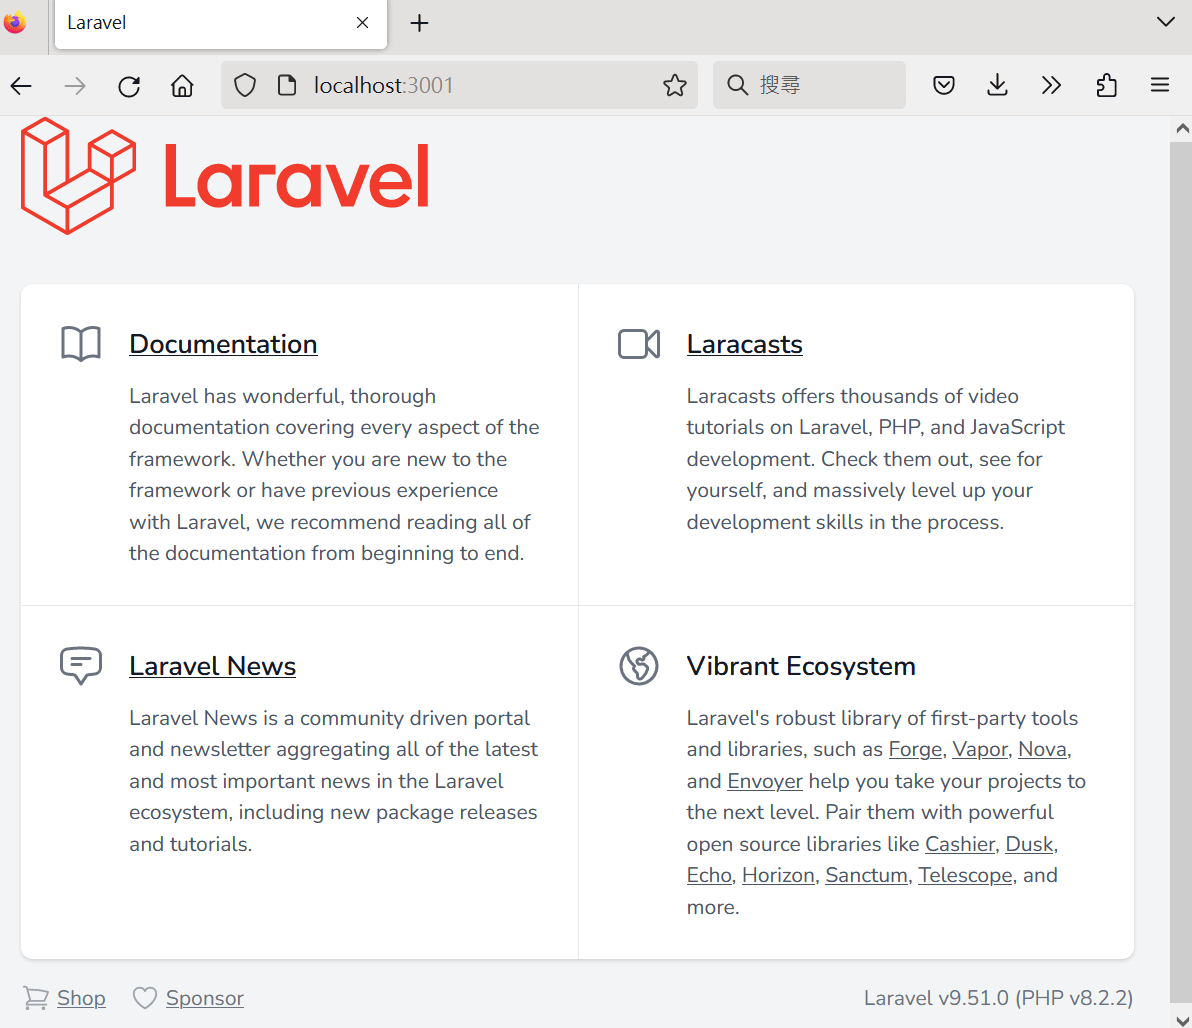This screenshot has width=1192, height=1028.
Task: Open the Forge link
Action: pyautogui.click(x=914, y=749)
